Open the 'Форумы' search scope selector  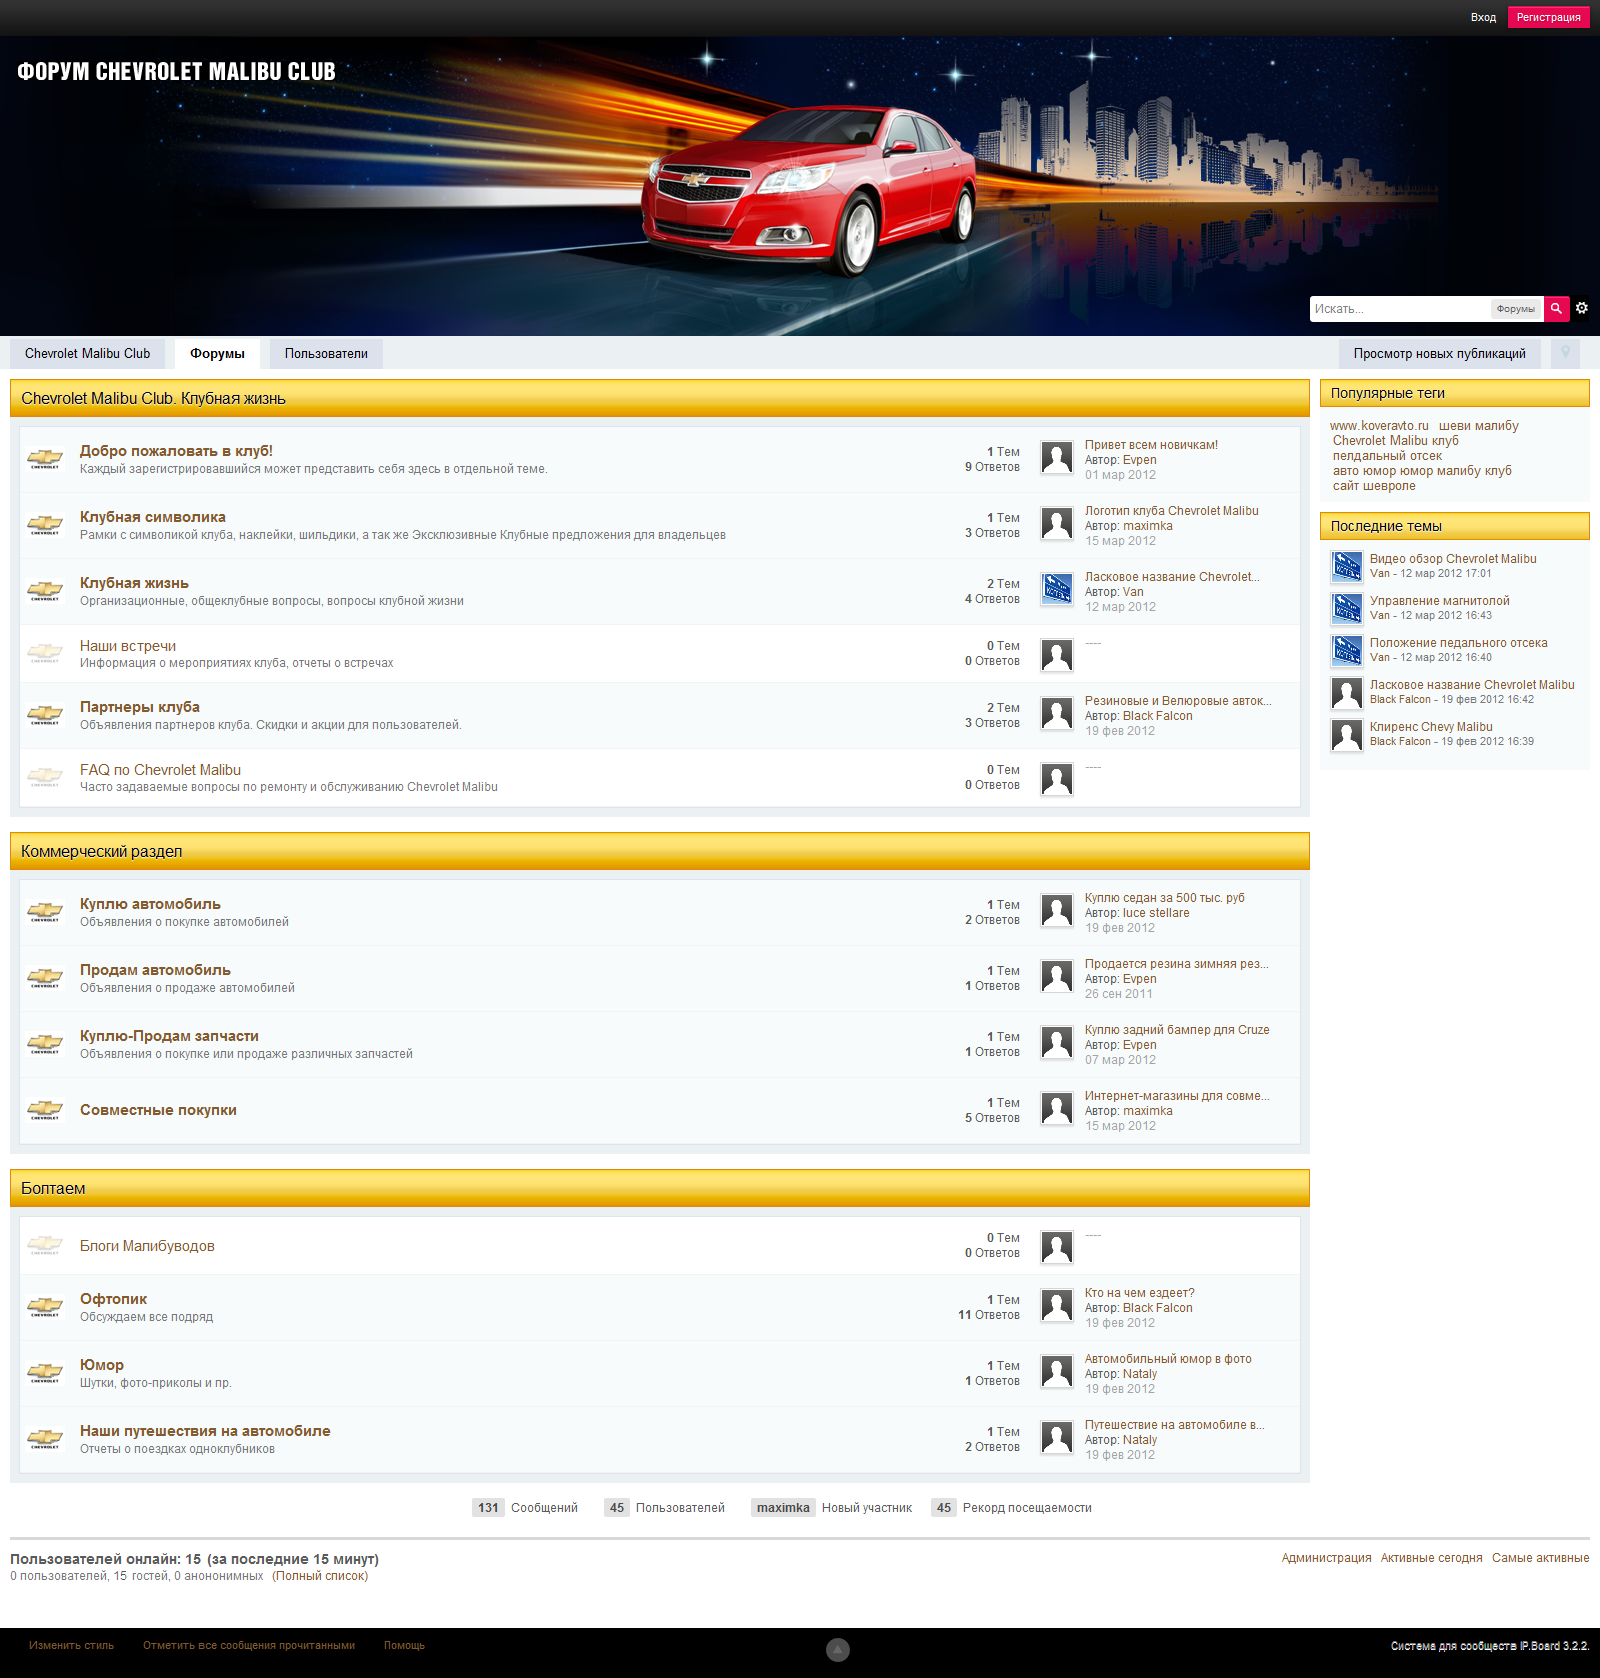(1515, 309)
